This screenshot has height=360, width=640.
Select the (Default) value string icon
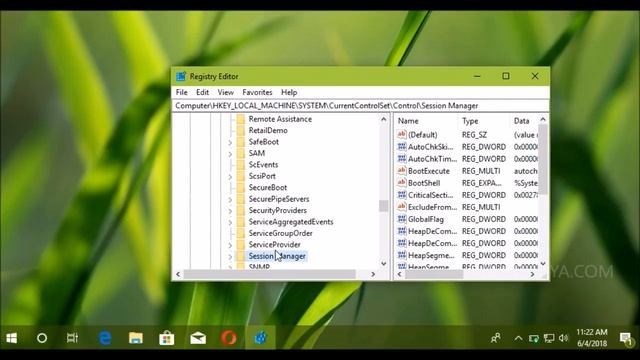(402, 134)
